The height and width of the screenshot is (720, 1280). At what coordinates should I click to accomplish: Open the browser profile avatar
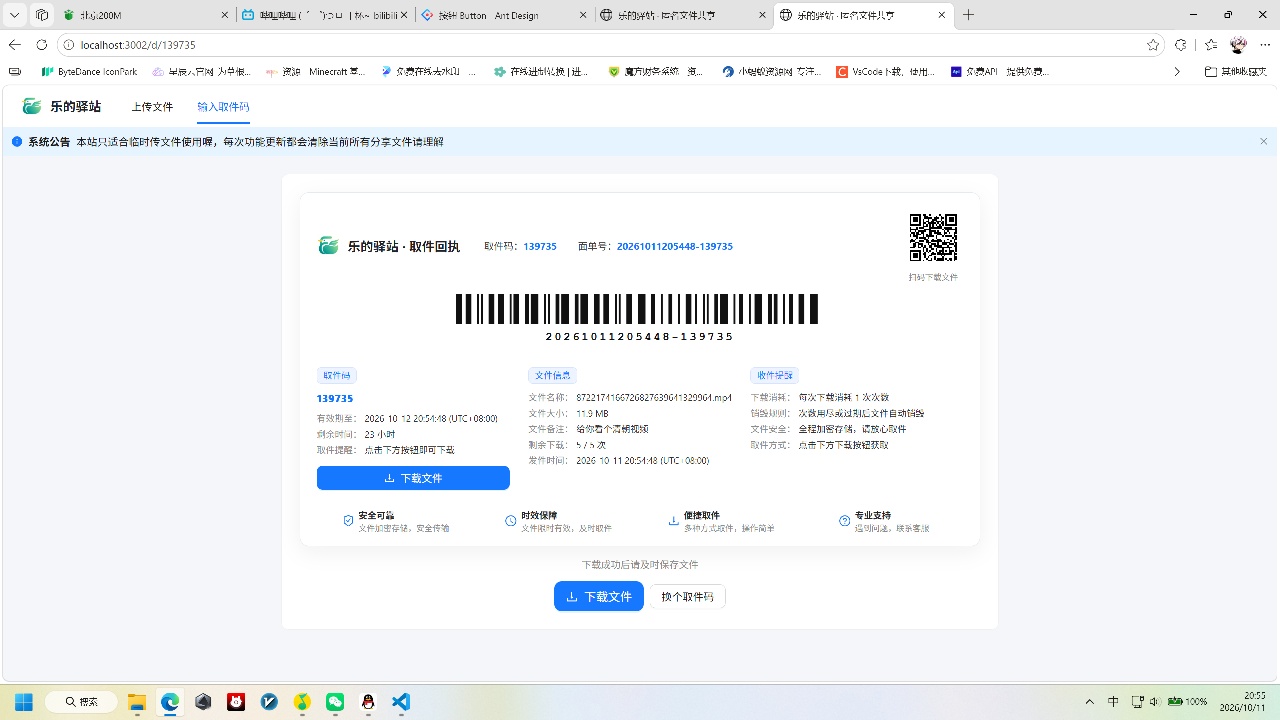click(x=1239, y=45)
